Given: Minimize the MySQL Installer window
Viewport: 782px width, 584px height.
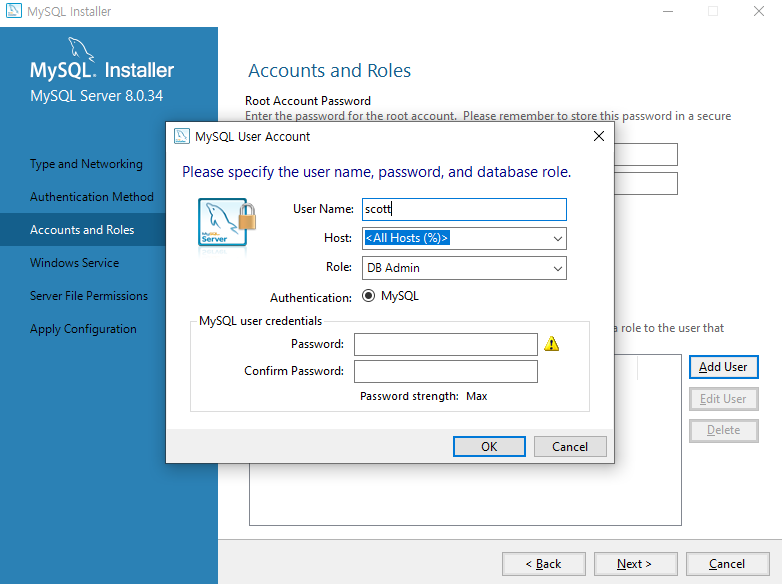Looking at the screenshot, I should click(668, 11).
